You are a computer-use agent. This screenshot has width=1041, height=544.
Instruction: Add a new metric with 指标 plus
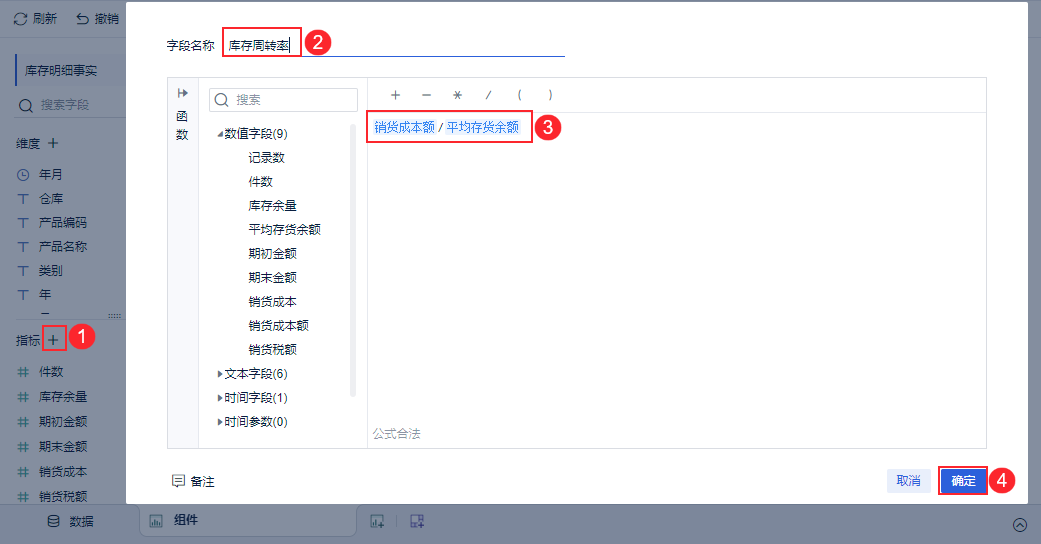pos(53,340)
